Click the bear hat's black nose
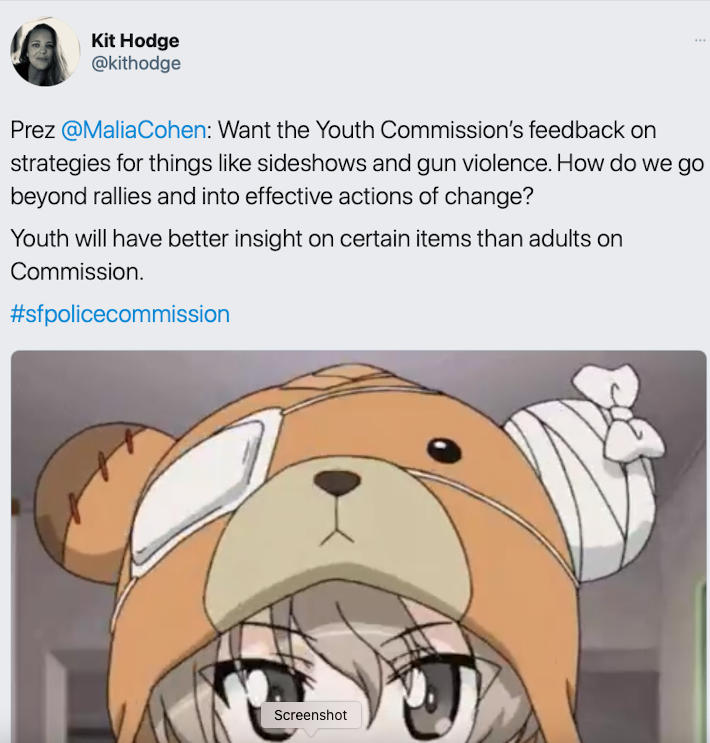Screen dimensions: 710x743 (x=337, y=483)
